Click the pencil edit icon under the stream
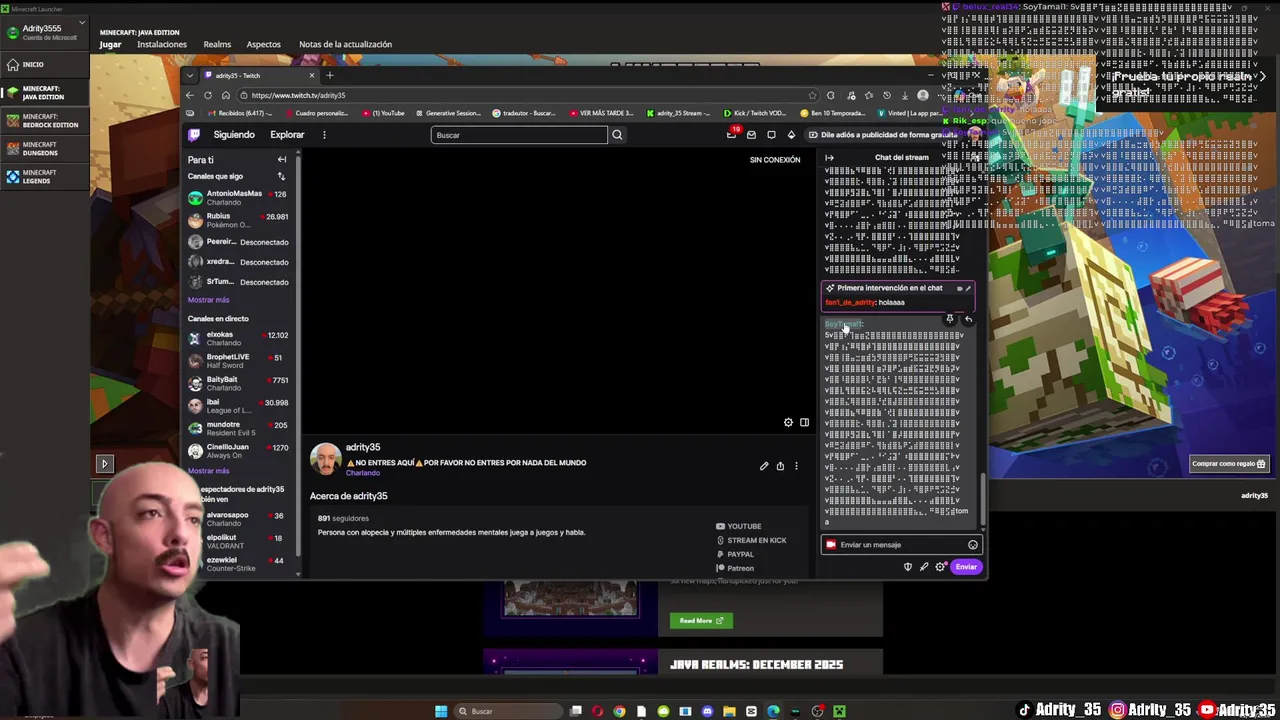This screenshot has height=720, width=1280. (x=764, y=466)
